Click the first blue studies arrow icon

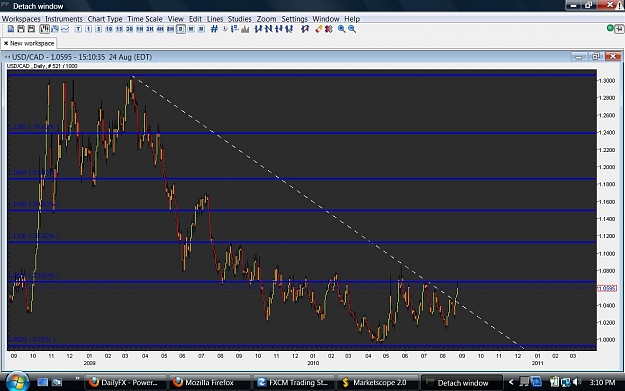click(x=258, y=29)
